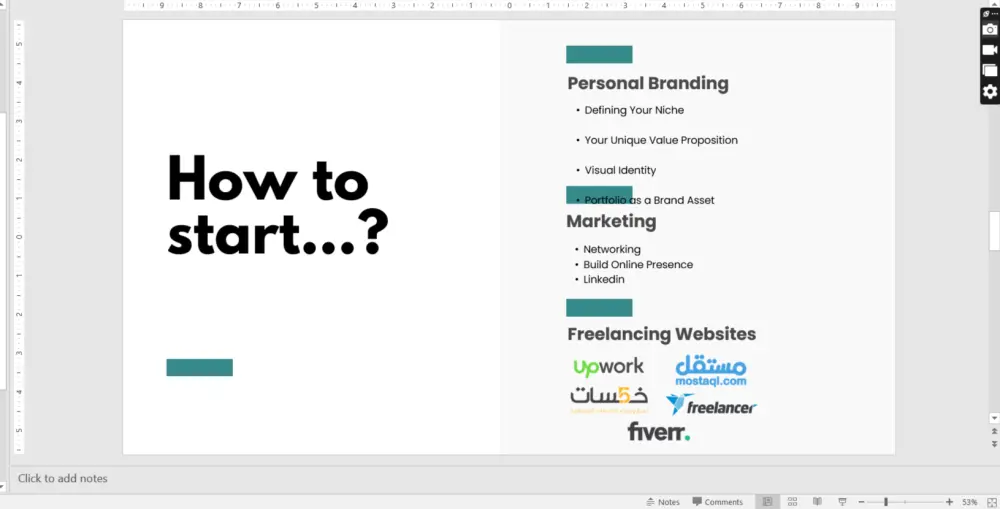Viewport: 1000px width, 509px height.
Task: Switch to Reading View
Action: click(817, 502)
